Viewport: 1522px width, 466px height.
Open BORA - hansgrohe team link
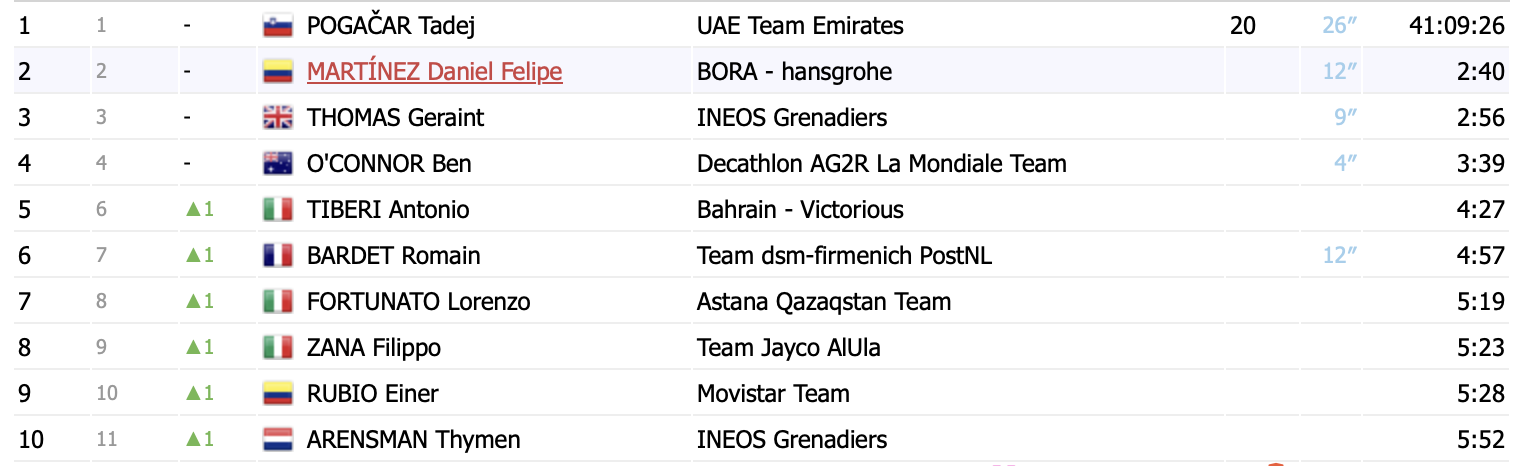coord(794,72)
